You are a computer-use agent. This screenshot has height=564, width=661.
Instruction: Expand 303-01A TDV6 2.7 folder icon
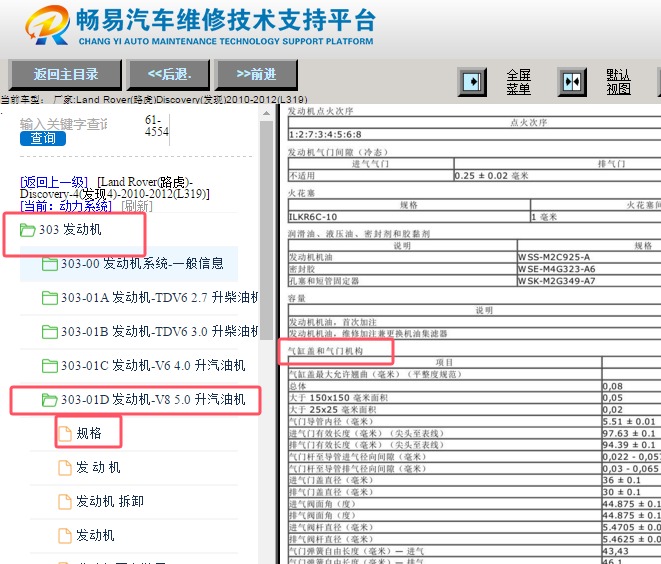pos(50,298)
